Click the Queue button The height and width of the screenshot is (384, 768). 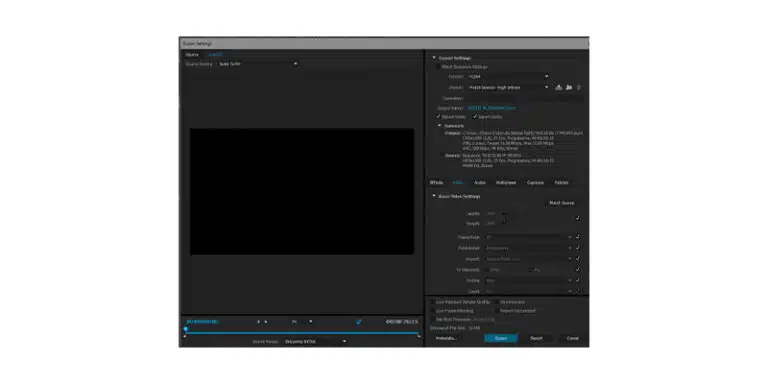tap(501, 338)
